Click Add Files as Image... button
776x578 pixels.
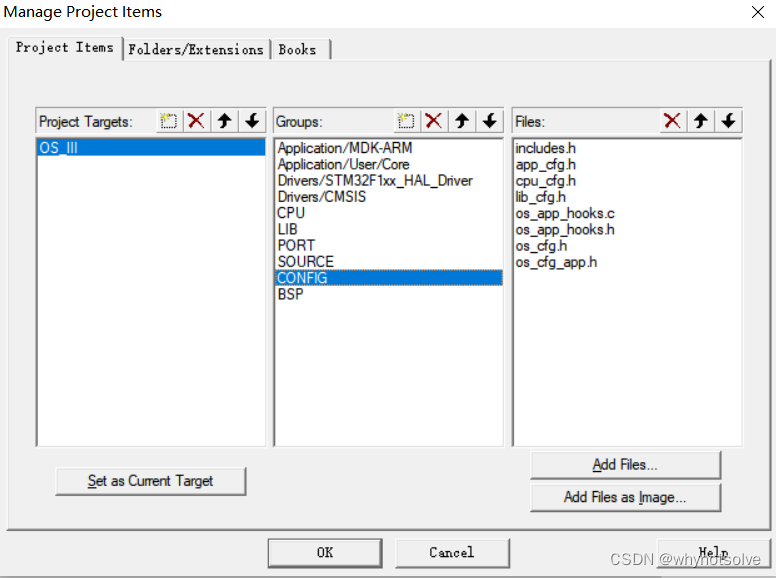coord(625,497)
